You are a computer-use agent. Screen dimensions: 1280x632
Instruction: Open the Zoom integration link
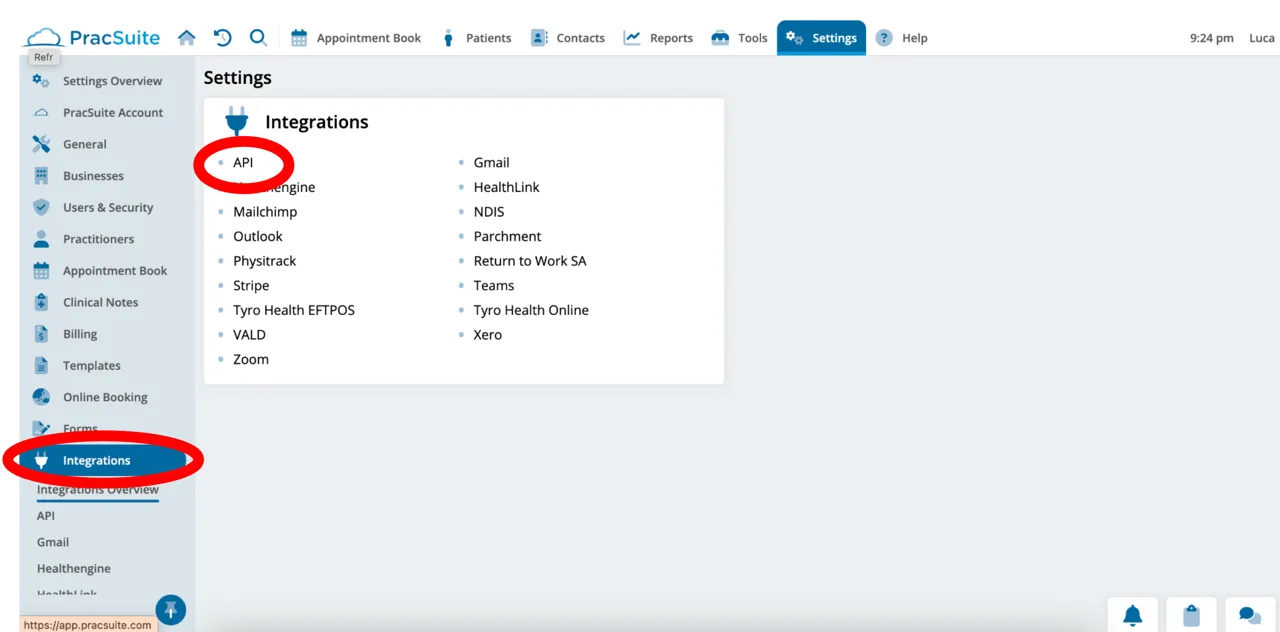(x=251, y=359)
